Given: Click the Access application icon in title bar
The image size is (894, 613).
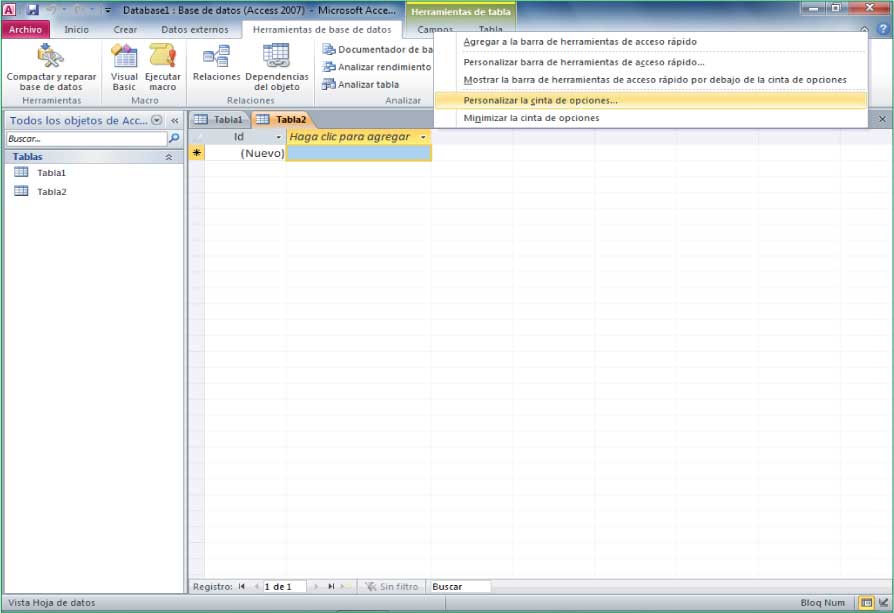Looking at the screenshot, I should point(10,10).
